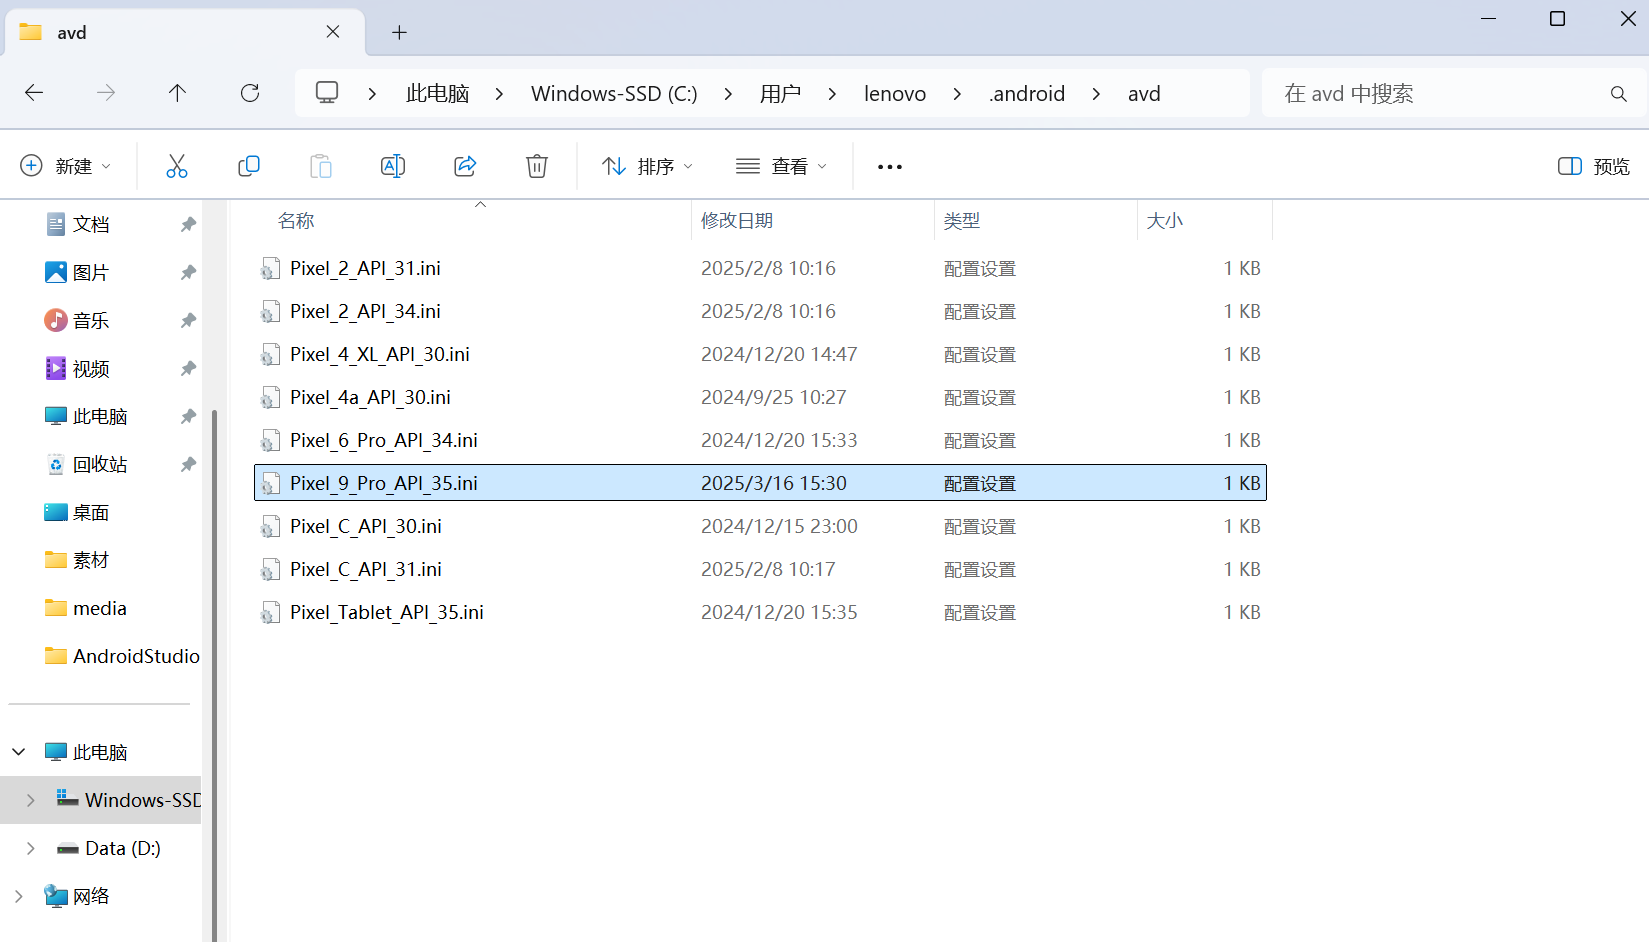Click the icon of Pixel_2_API_31.ini
1649x942 pixels.
pos(270,269)
